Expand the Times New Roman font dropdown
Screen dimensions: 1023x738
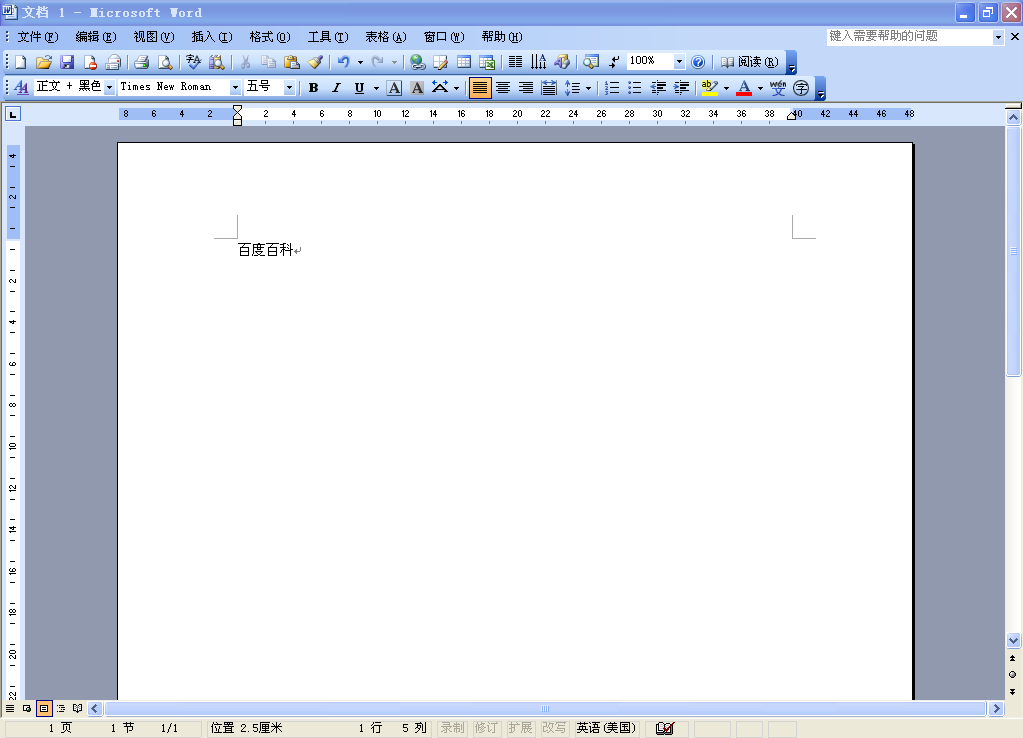tap(236, 87)
